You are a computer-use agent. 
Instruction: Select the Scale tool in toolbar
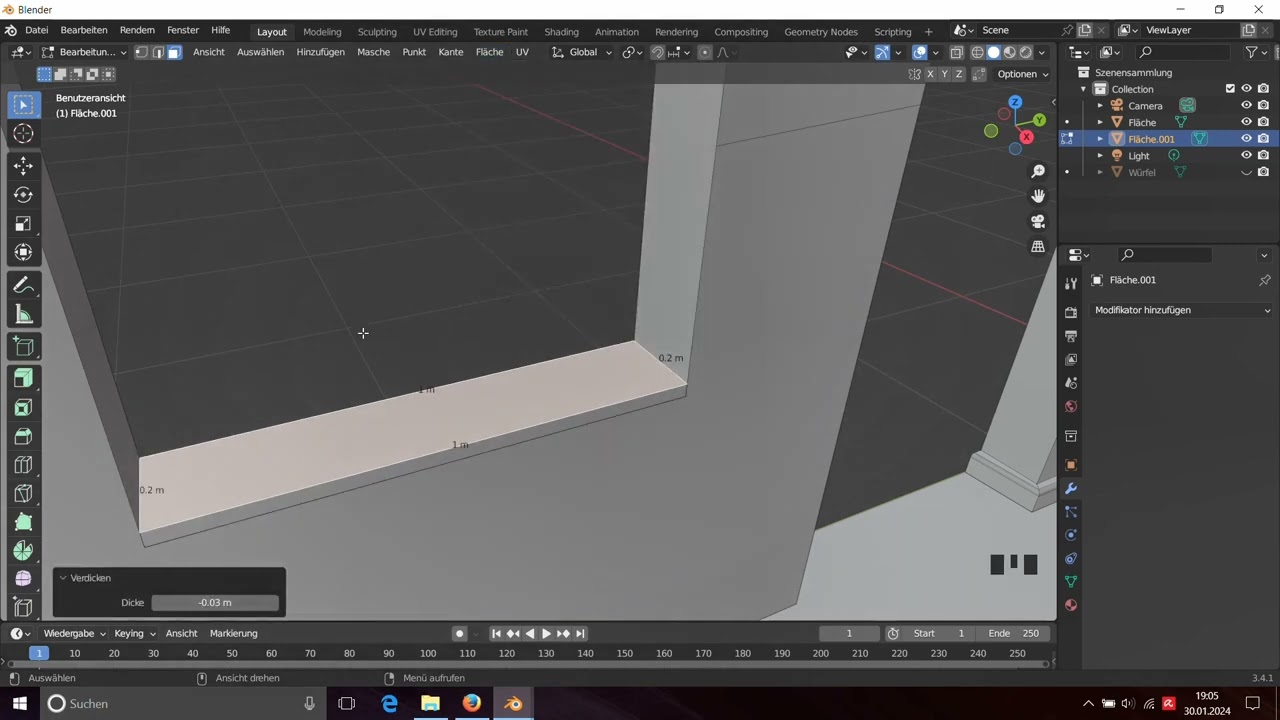[x=23, y=224]
